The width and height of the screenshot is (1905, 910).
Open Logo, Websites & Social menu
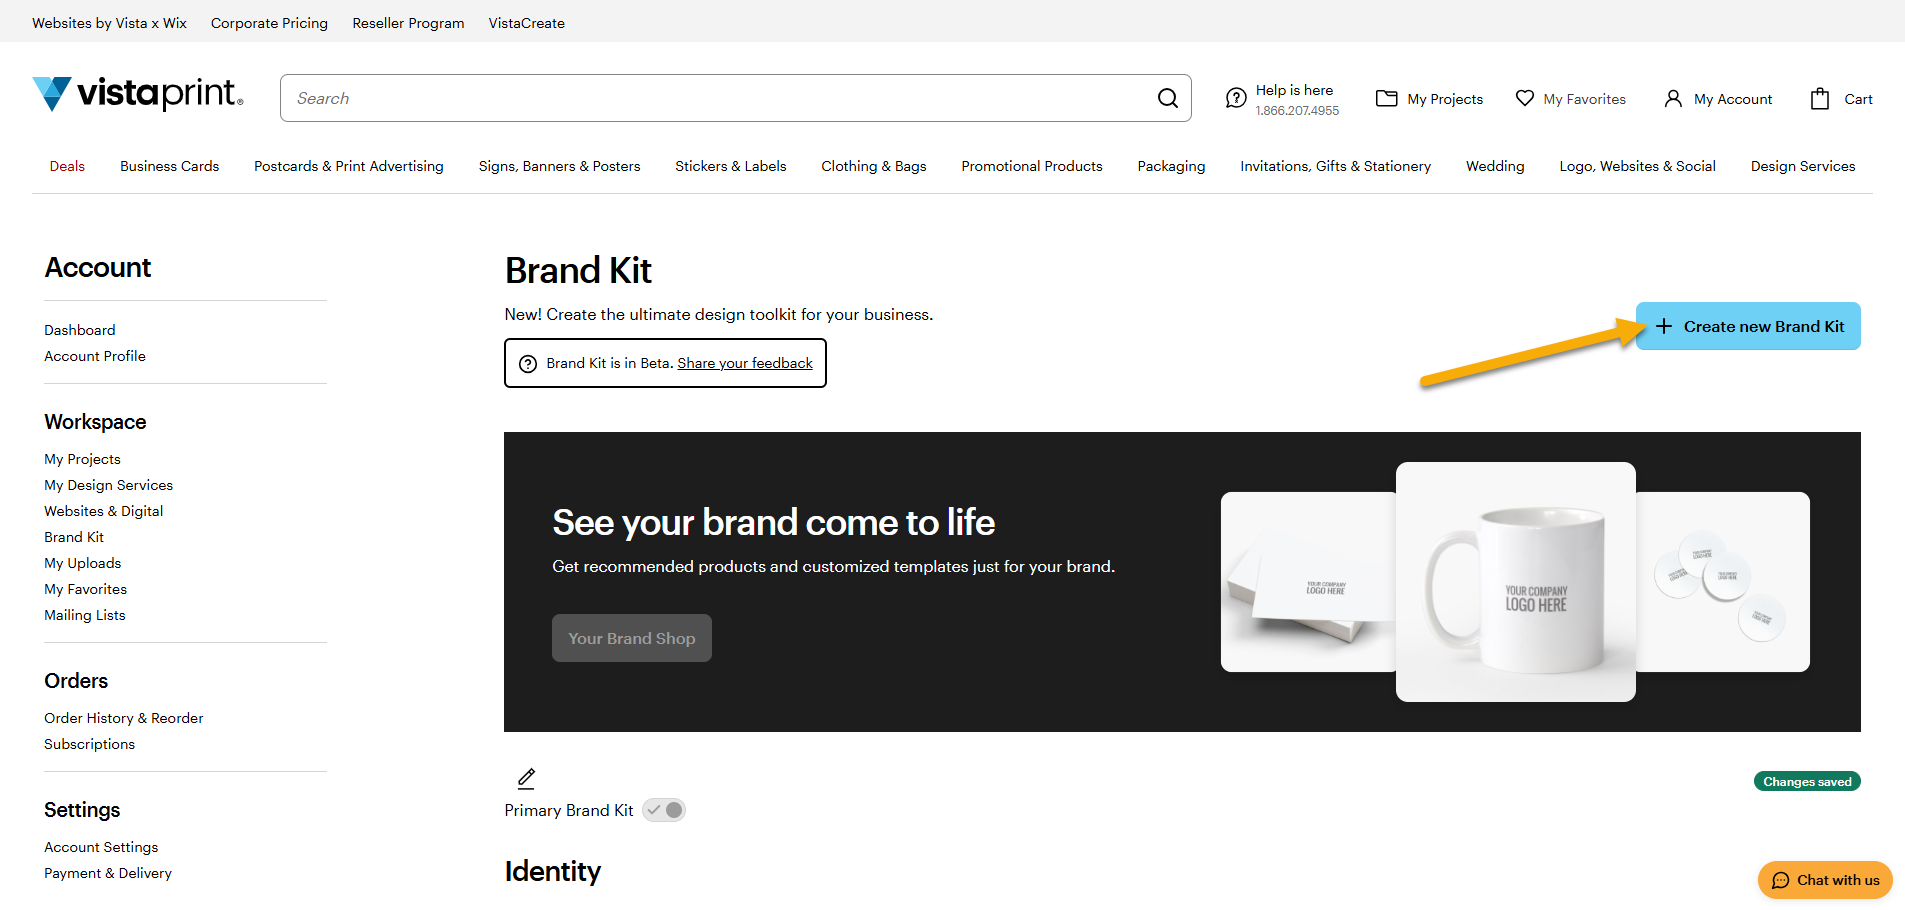click(1638, 166)
